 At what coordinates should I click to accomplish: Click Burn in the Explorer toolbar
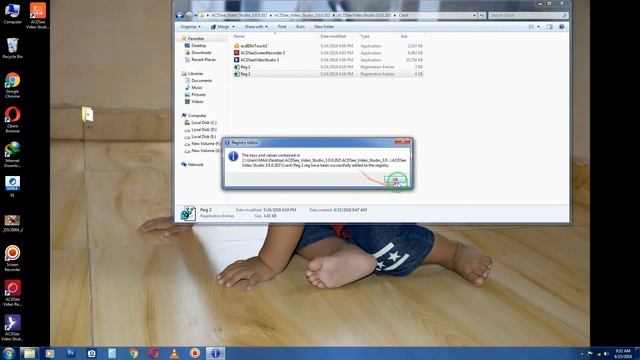300,27
